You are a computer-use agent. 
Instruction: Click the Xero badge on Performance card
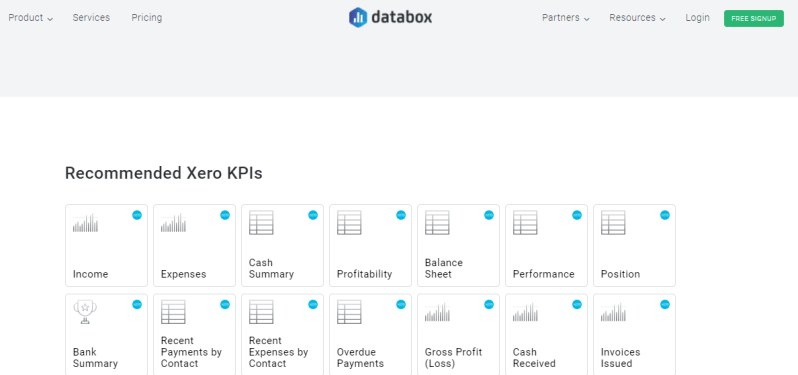click(577, 215)
